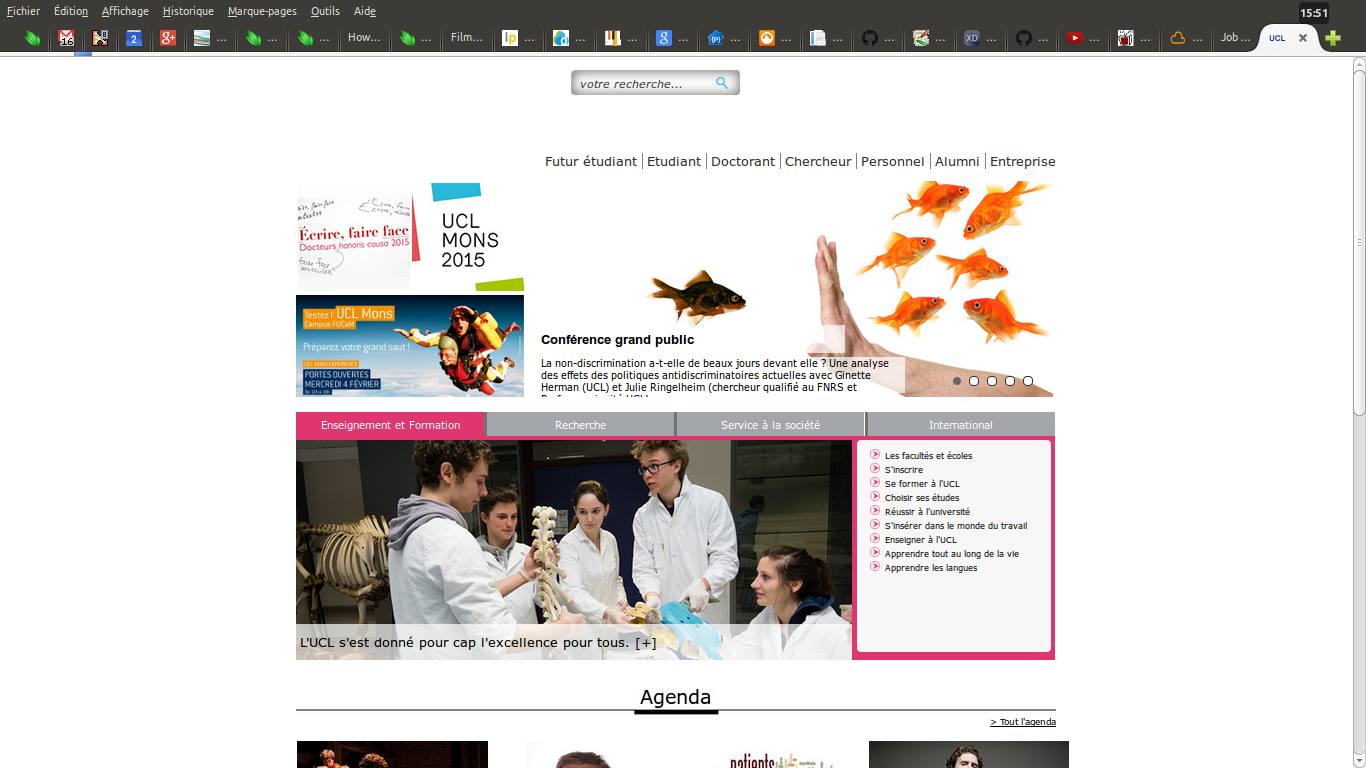Open the Doctorant link
Image resolution: width=1366 pixels, height=768 pixels.
pyautogui.click(x=743, y=161)
